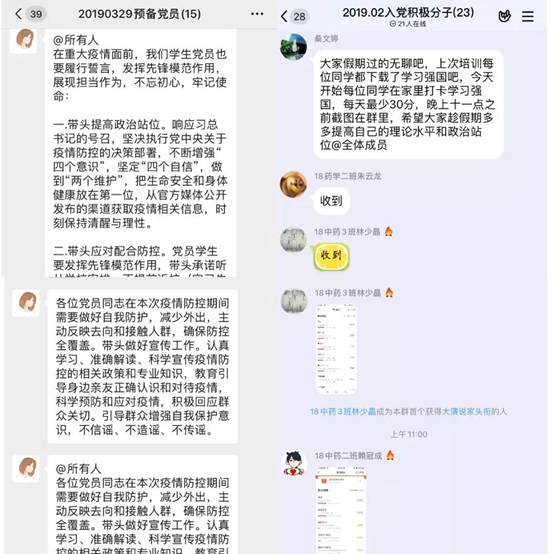Tap the bear avatar next to 收到
The image size is (554, 554).
(x=293, y=184)
